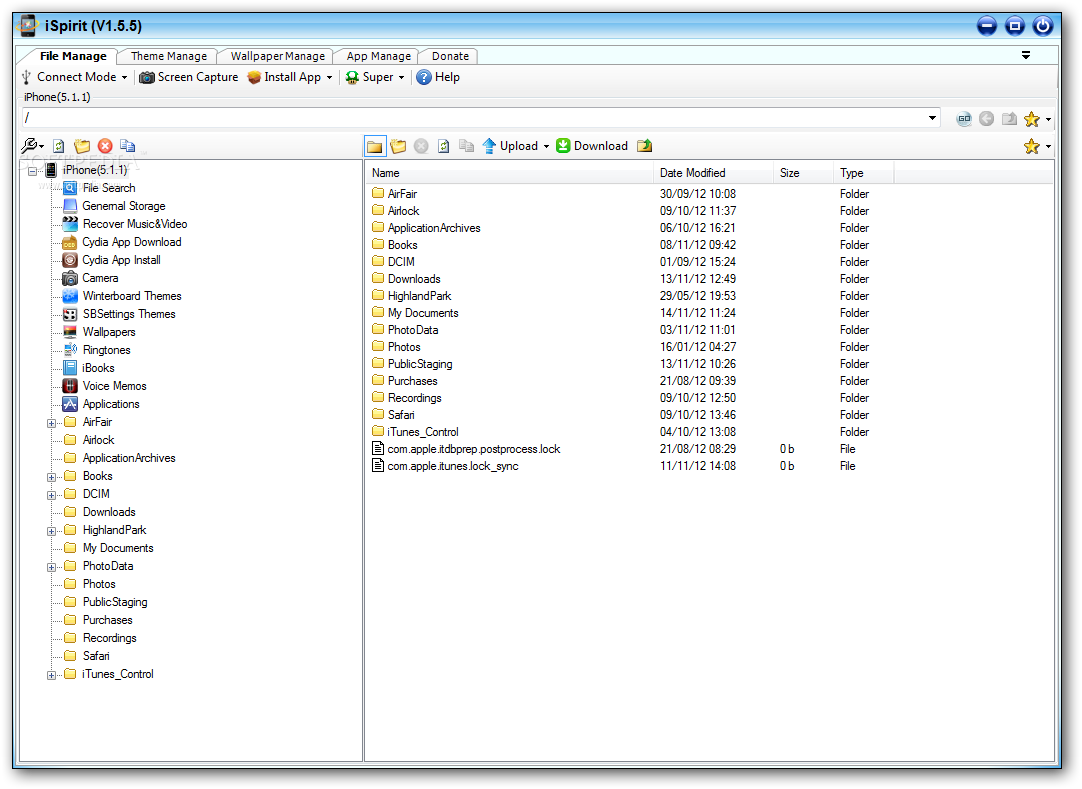
Task: Select PublicStaging folder in file list
Action: 420,364
